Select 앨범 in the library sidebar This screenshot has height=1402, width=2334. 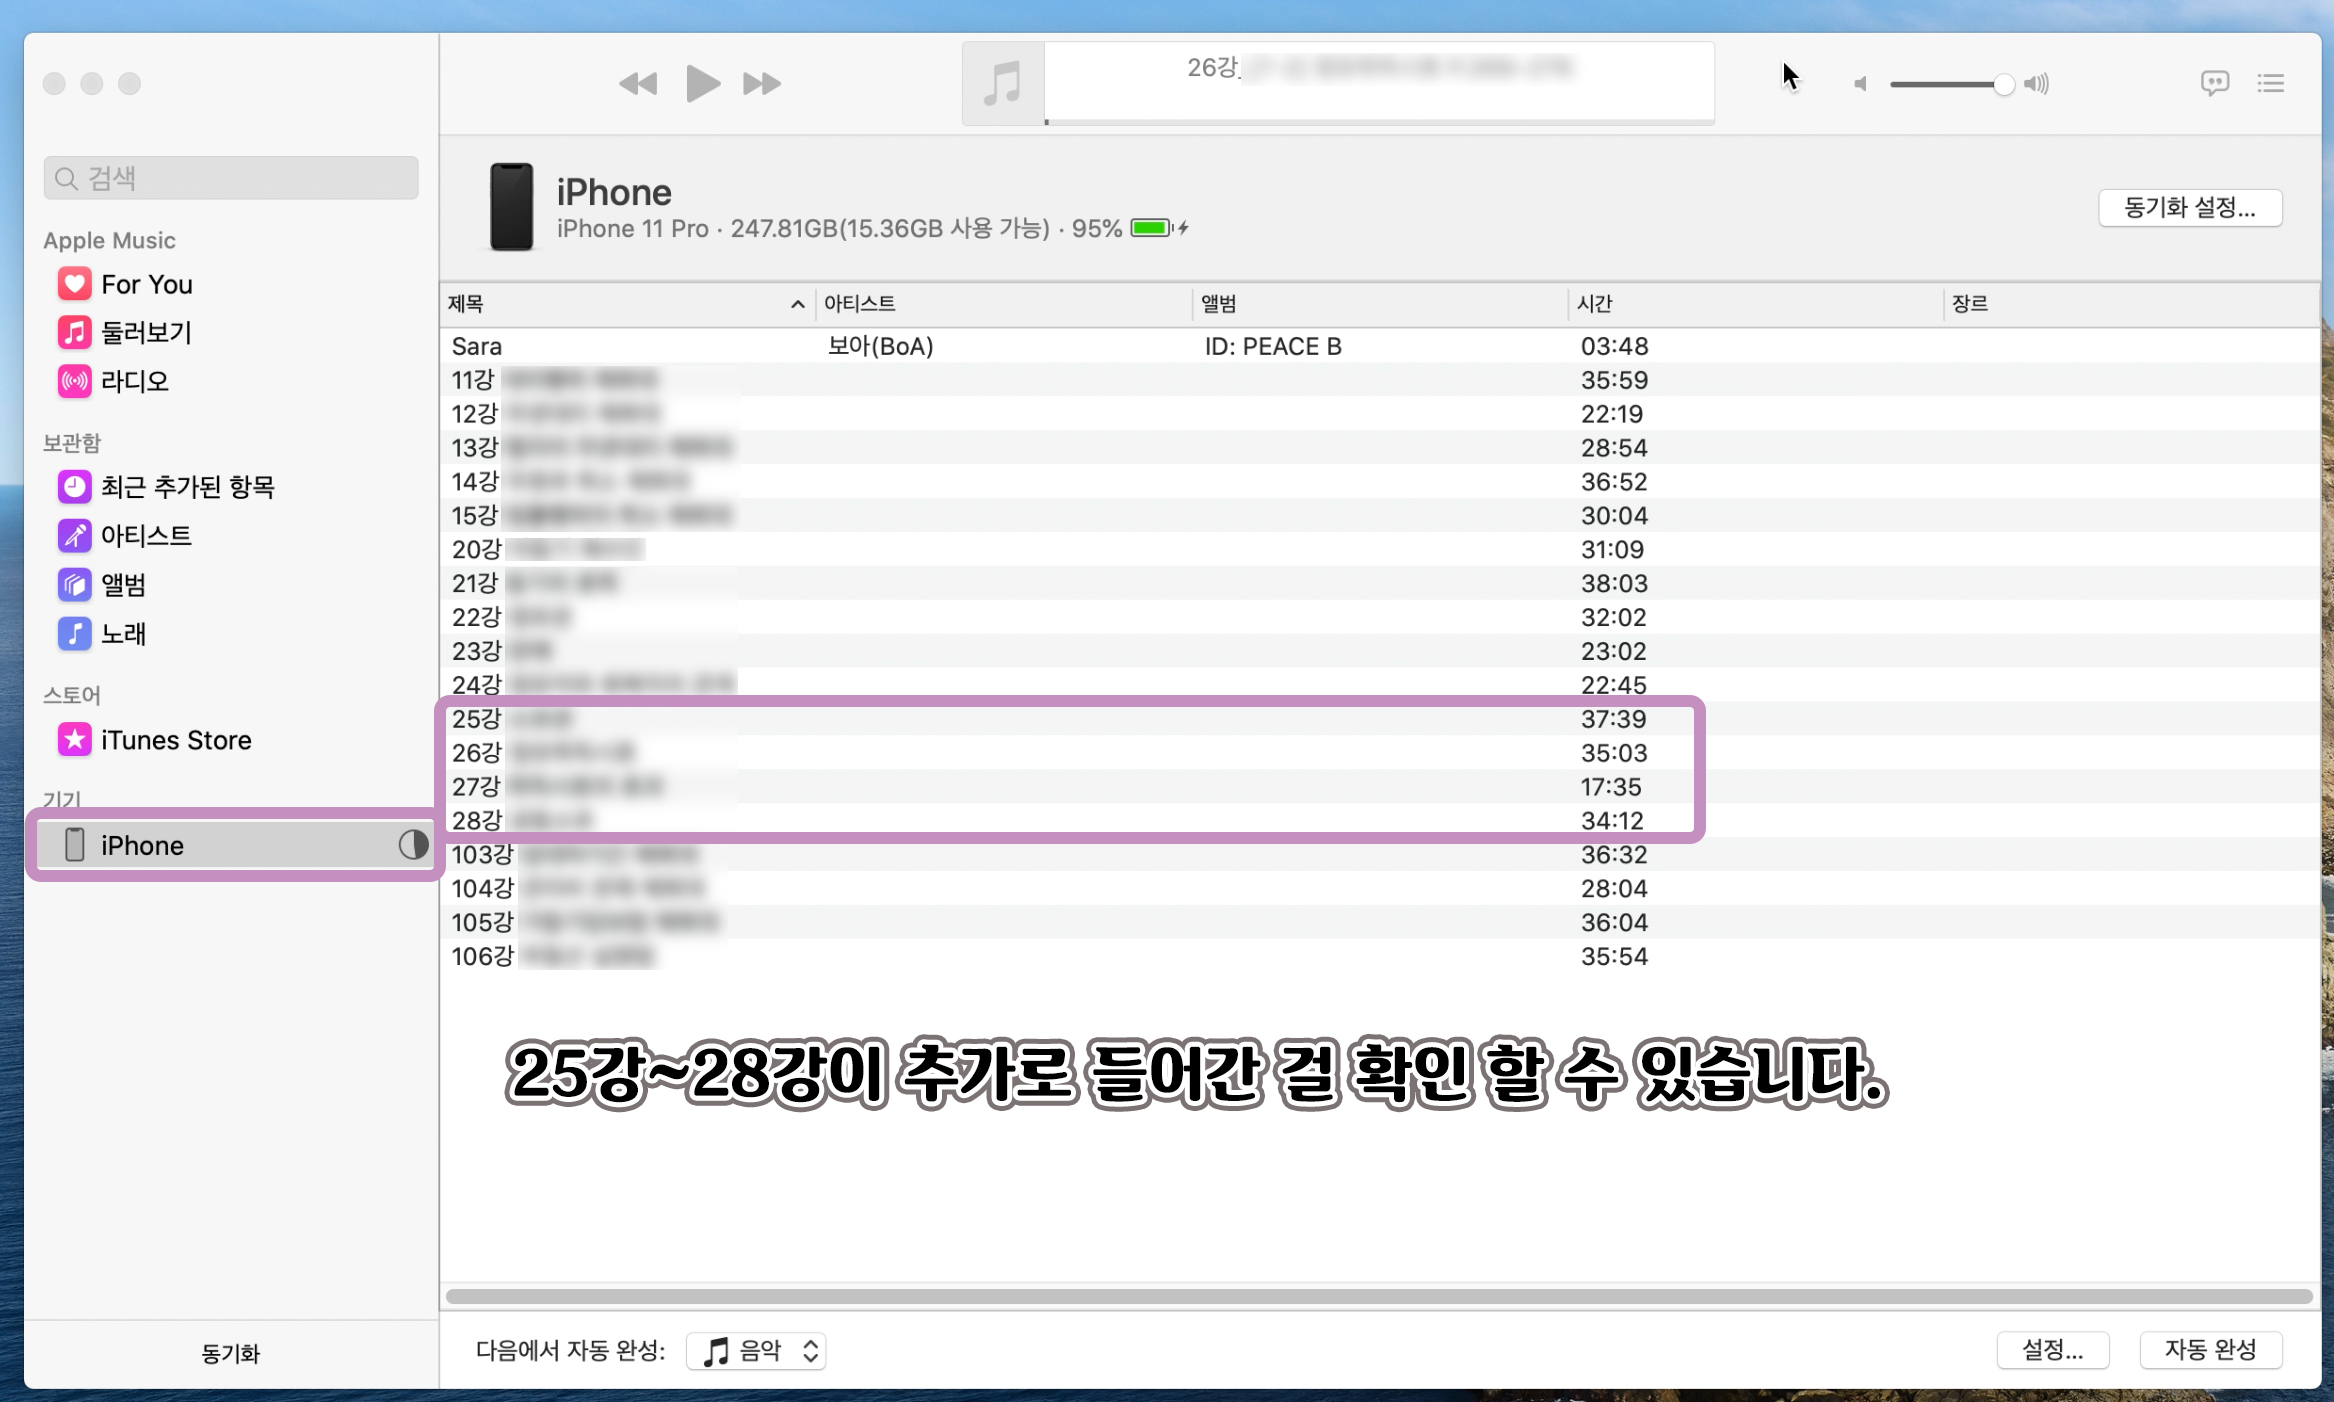(x=123, y=585)
